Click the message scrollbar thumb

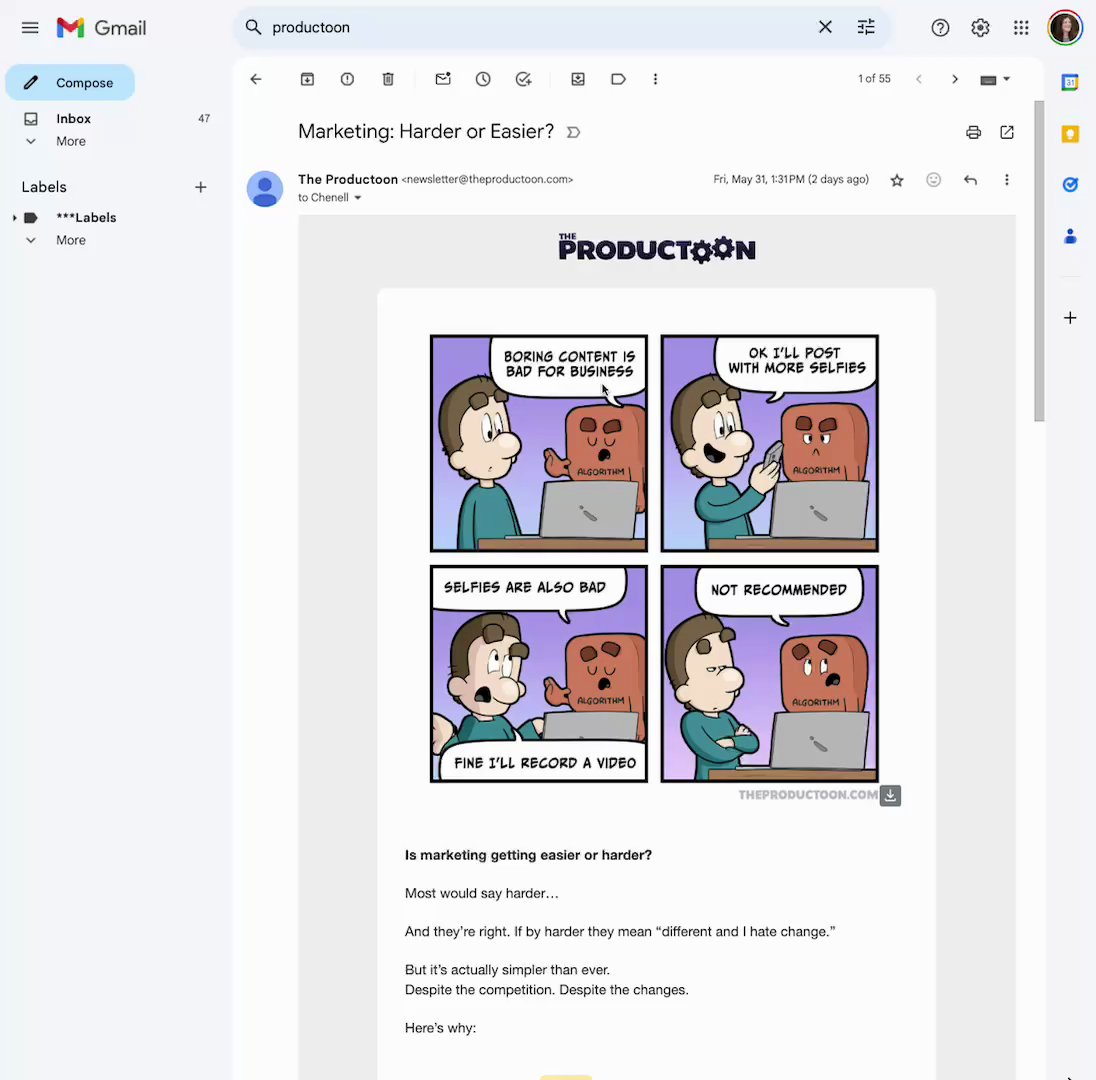click(1039, 261)
